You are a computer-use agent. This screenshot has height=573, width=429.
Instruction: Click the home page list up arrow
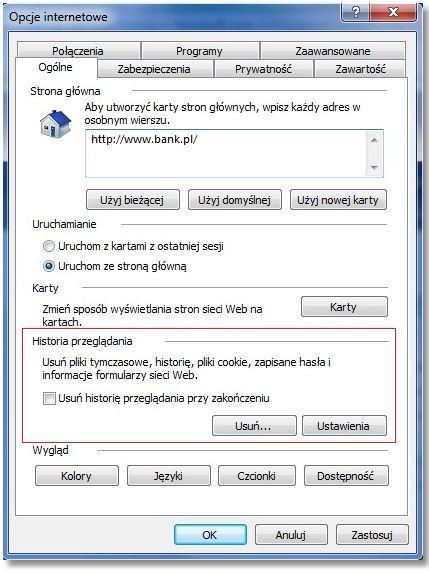point(374,140)
